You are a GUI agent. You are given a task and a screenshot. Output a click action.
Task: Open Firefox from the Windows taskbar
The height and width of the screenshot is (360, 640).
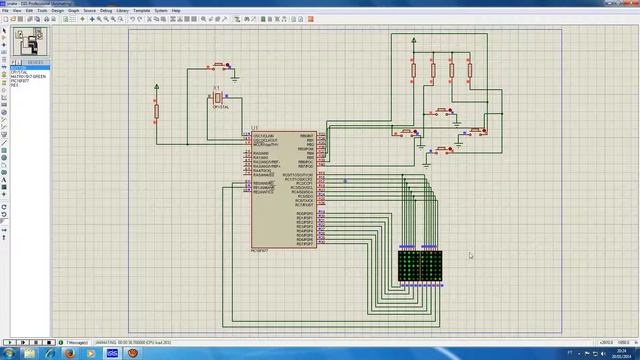click(x=70, y=353)
